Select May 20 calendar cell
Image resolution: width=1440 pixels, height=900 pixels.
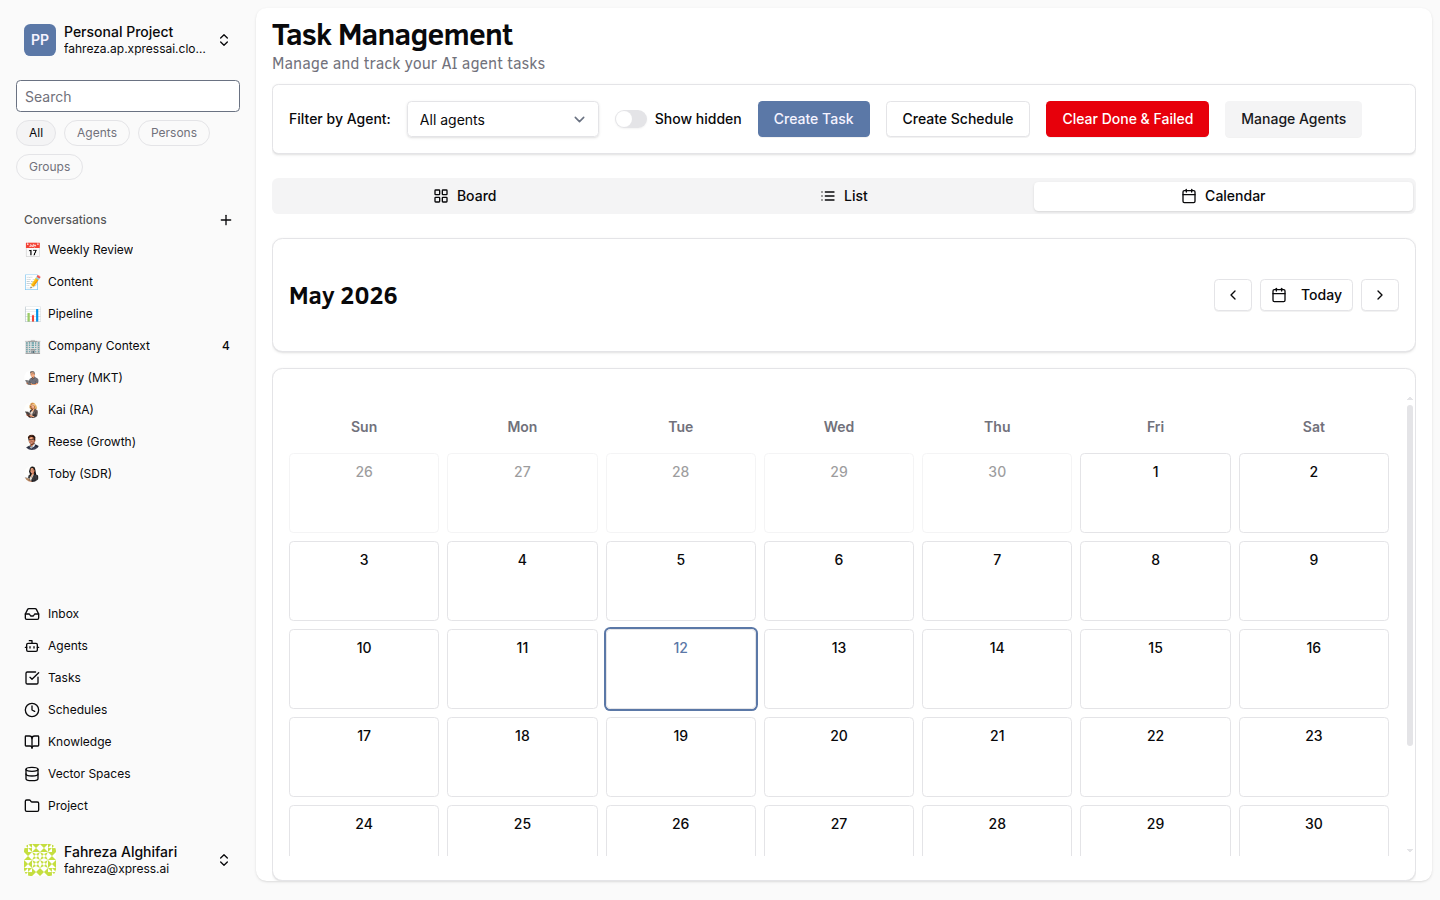click(839, 757)
